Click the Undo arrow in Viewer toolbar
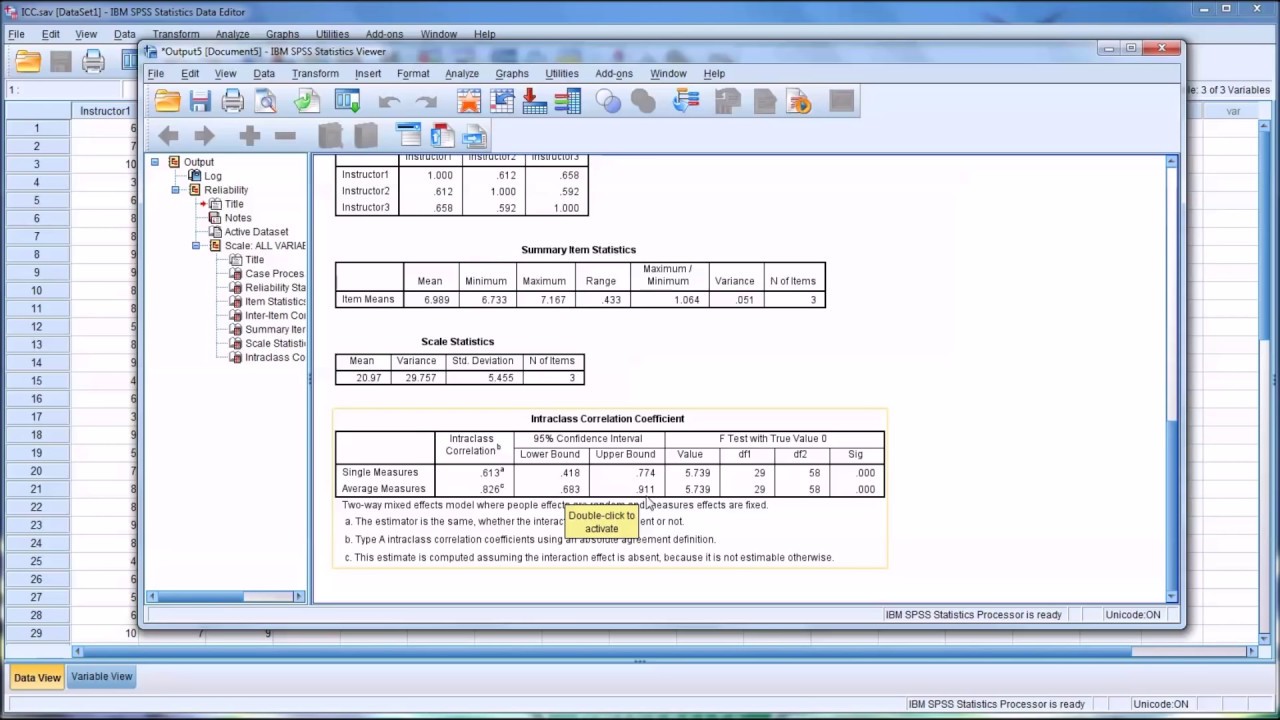Screen dimensions: 1280x720 [x=390, y=102]
